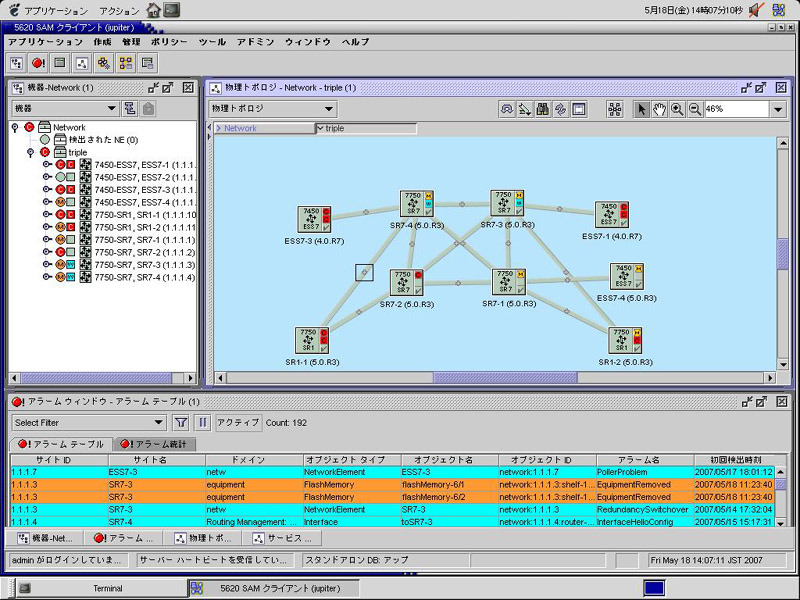This screenshot has height=600, width=800.
Task: Select 検出された NE (0) tree item
Action: (x=104, y=140)
